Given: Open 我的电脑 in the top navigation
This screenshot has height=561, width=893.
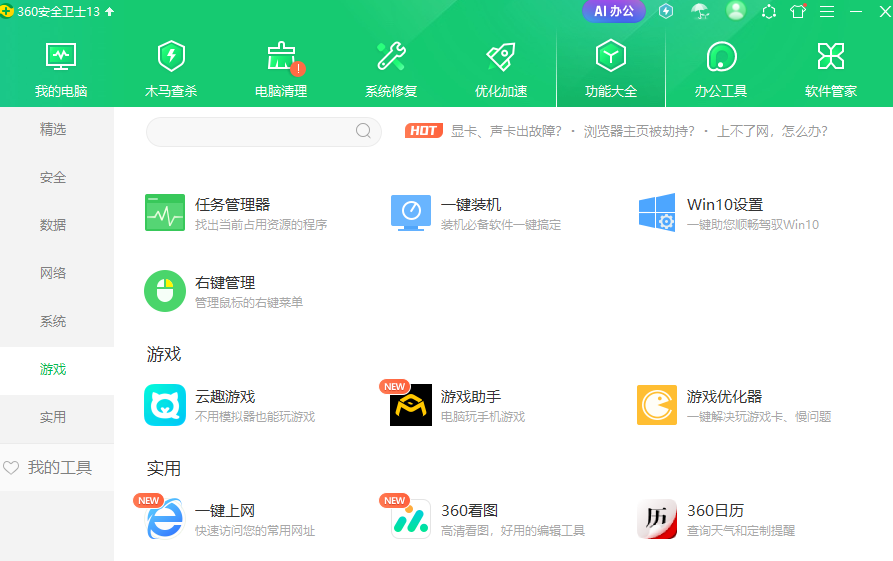Looking at the screenshot, I should tap(61, 68).
